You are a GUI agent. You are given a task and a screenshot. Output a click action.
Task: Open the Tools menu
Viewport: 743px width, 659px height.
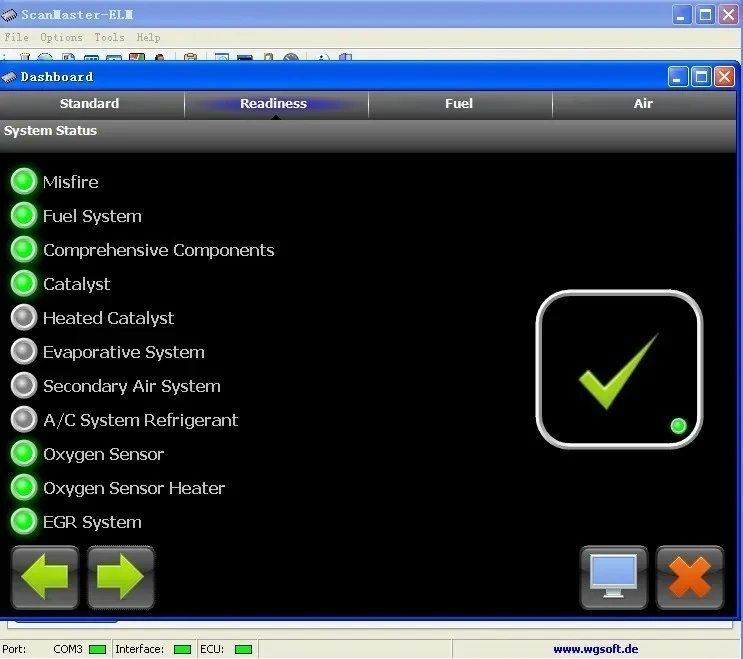click(x=109, y=37)
